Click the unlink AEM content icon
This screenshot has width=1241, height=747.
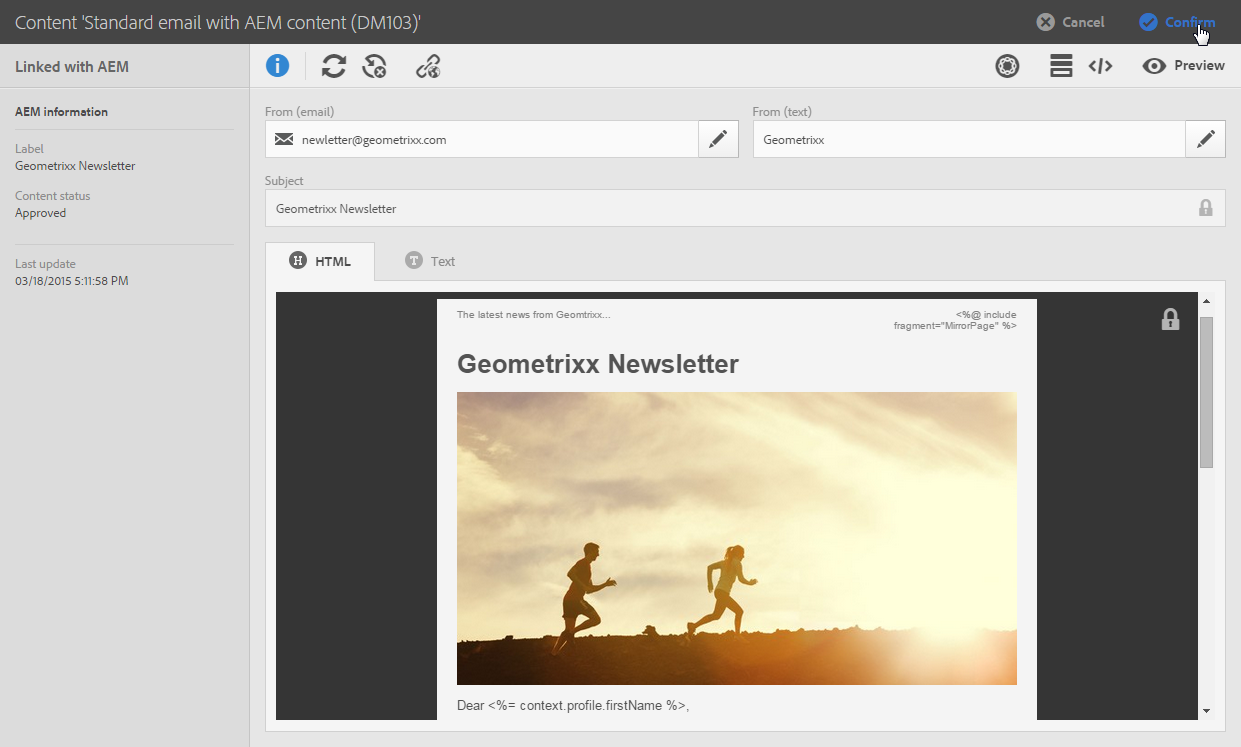click(x=428, y=66)
